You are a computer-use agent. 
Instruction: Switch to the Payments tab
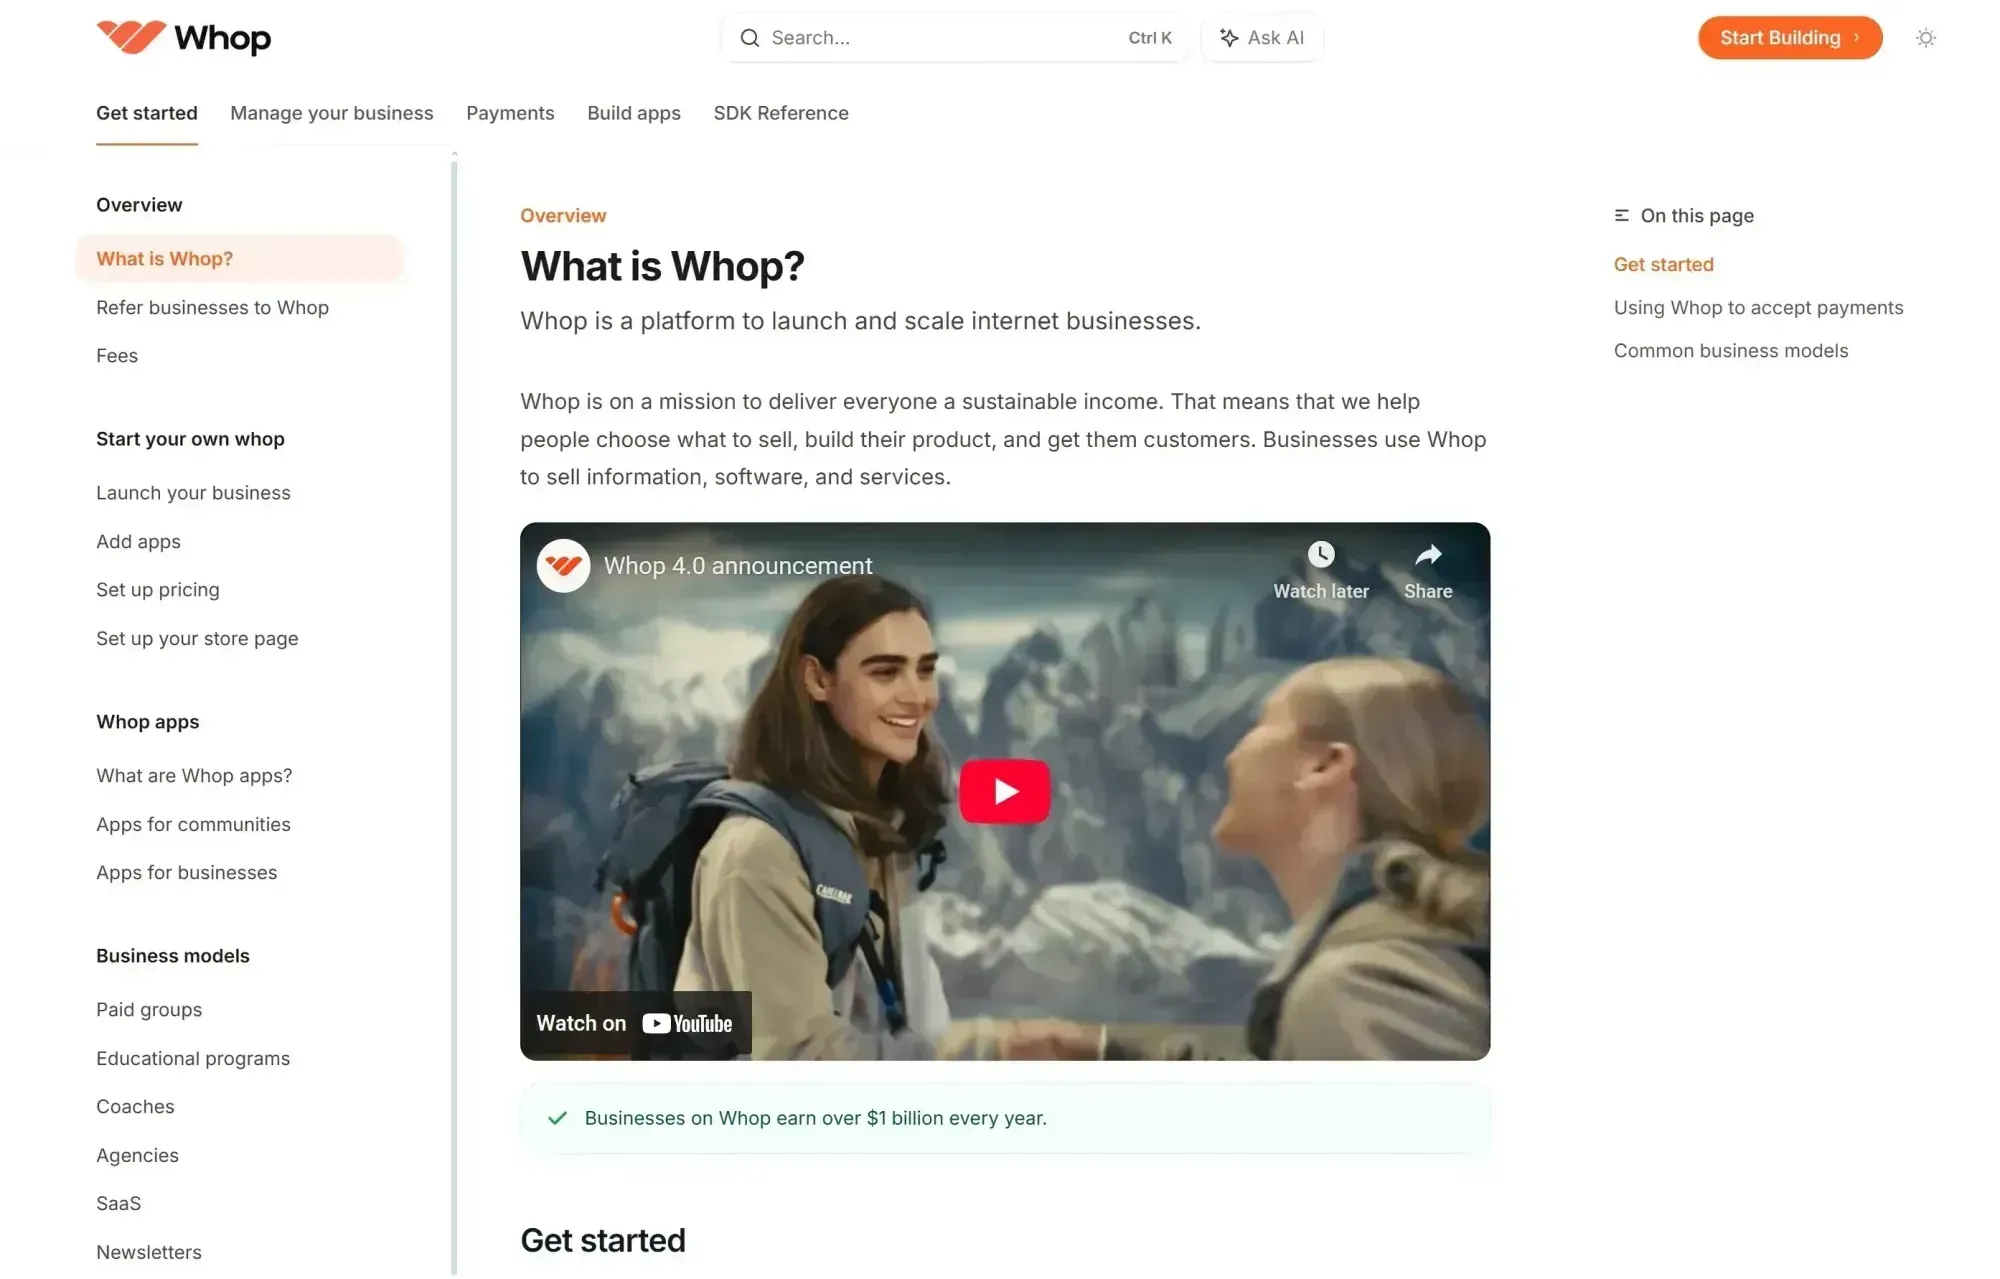(510, 113)
